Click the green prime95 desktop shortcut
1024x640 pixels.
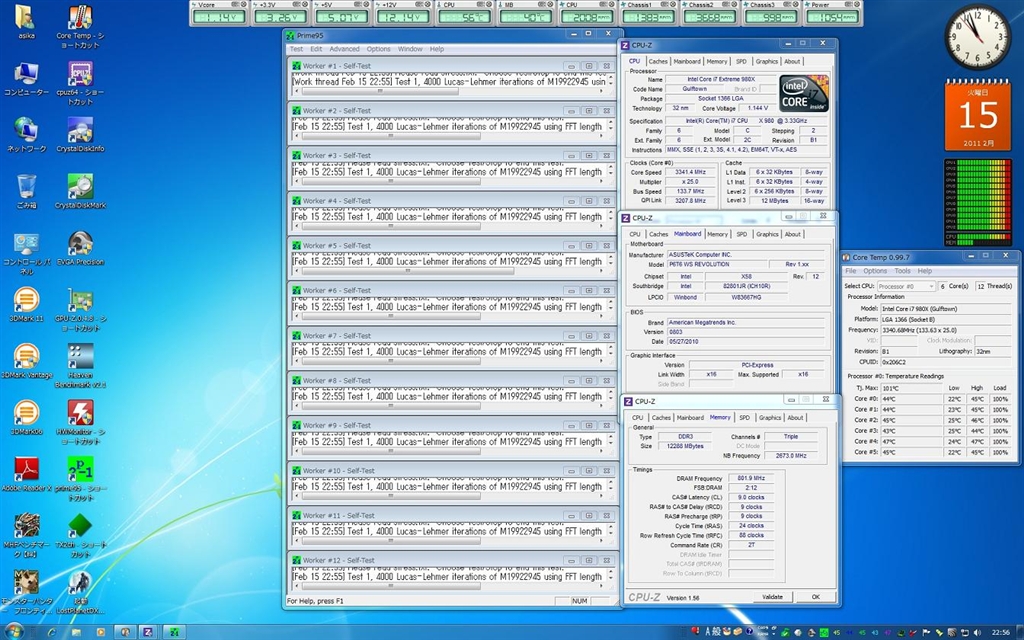click(81, 469)
